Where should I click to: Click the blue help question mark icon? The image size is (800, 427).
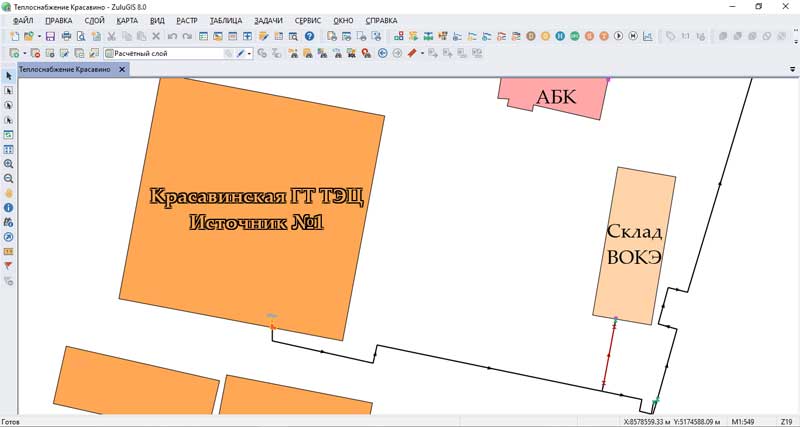coord(310,37)
